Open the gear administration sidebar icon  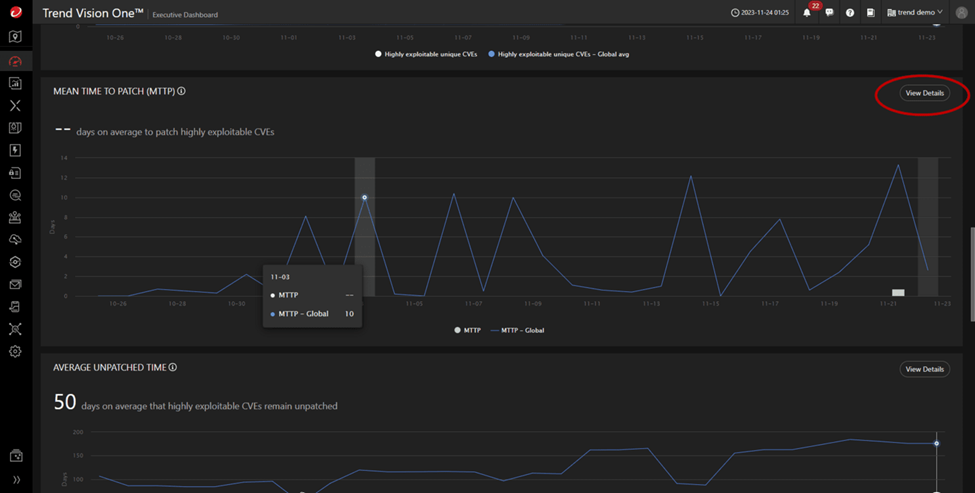15,351
